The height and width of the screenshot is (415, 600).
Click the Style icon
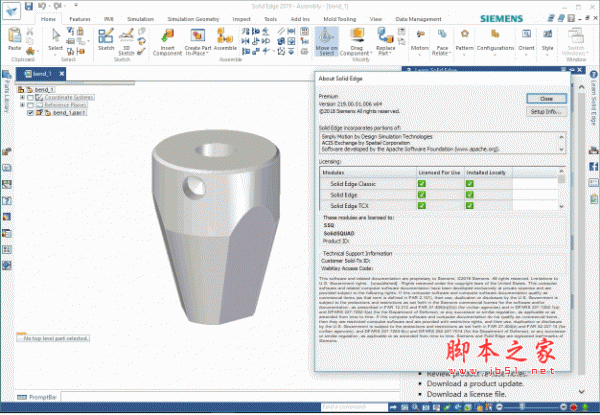click(x=548, y=34)
